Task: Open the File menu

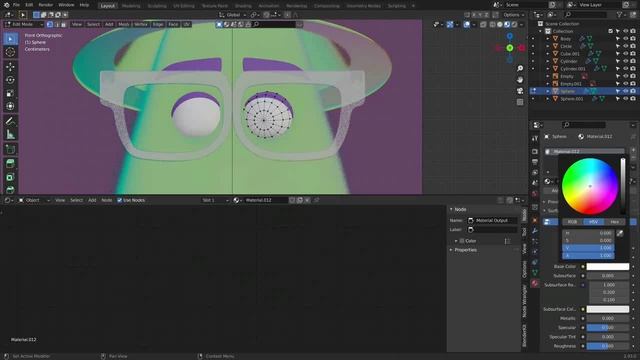Action: point(16,5)
